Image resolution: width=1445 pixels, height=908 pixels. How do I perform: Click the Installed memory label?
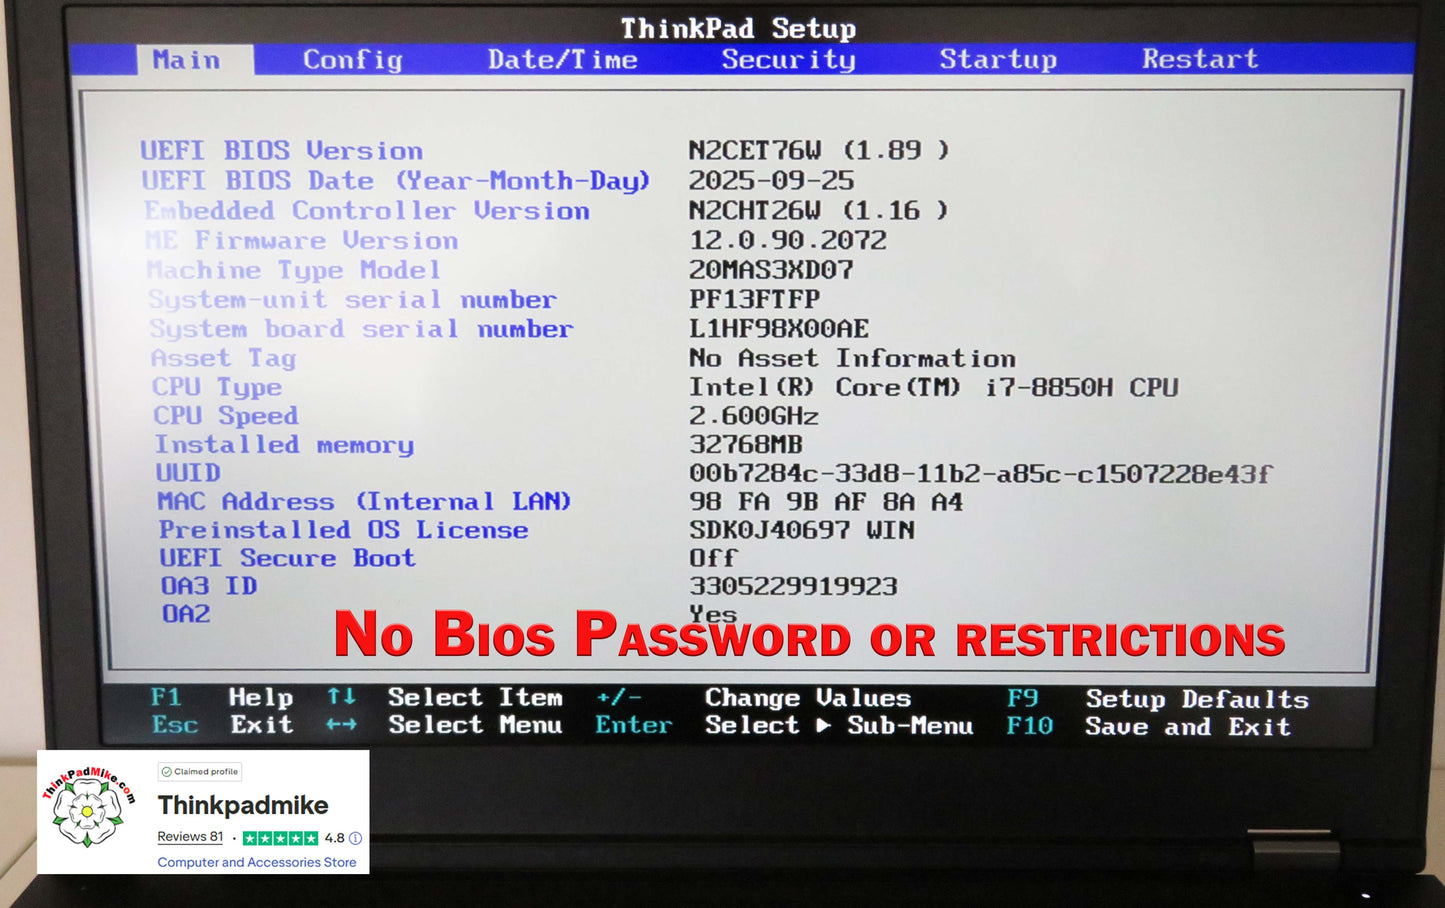(284, 445)
